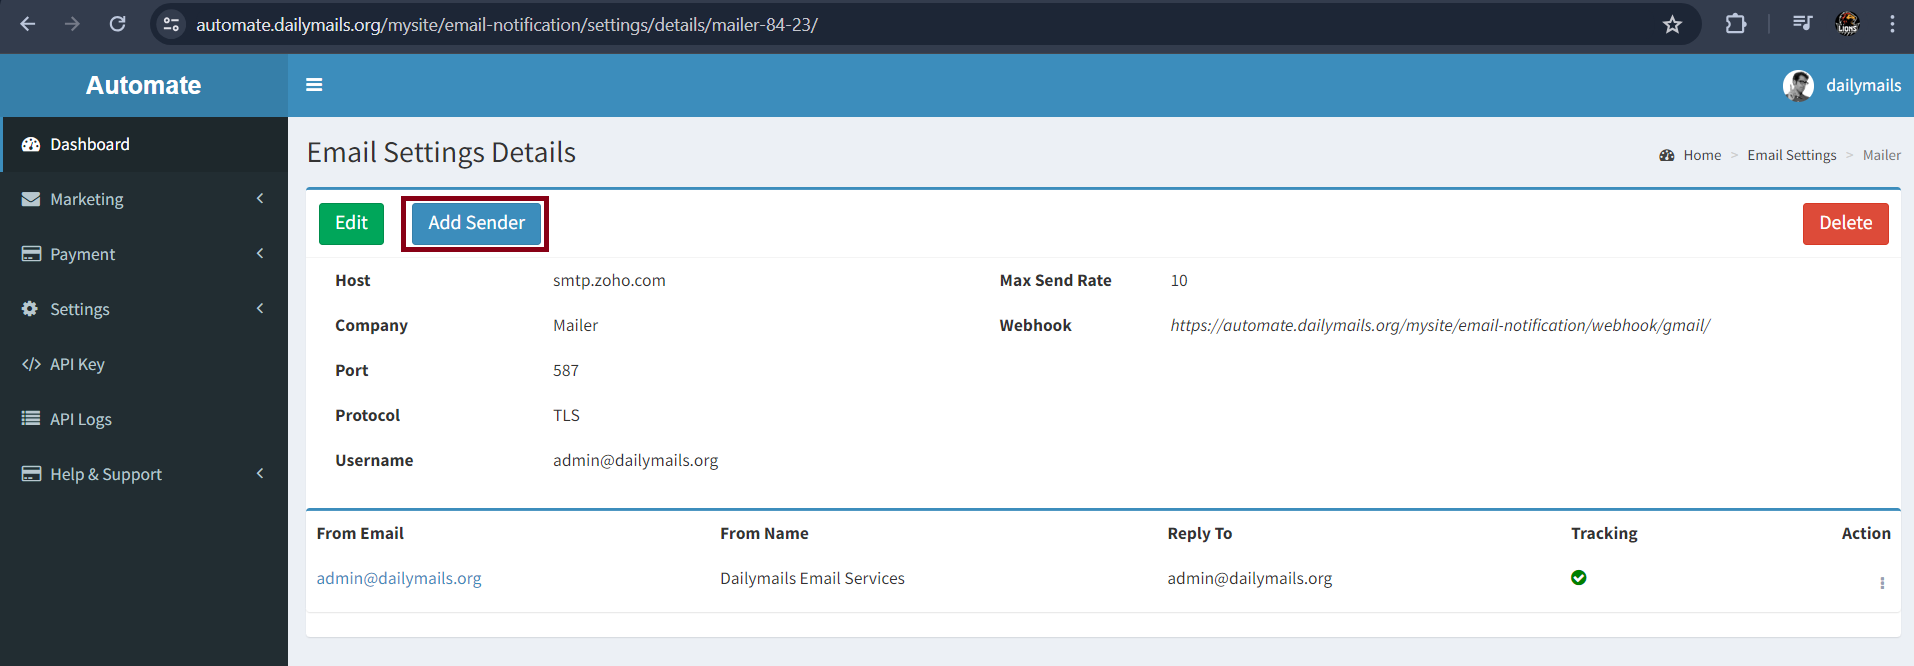This screenshot has height=666, width=1914.
Task: Open the three-dot action menu in sender row
Action: point(1881,583)
